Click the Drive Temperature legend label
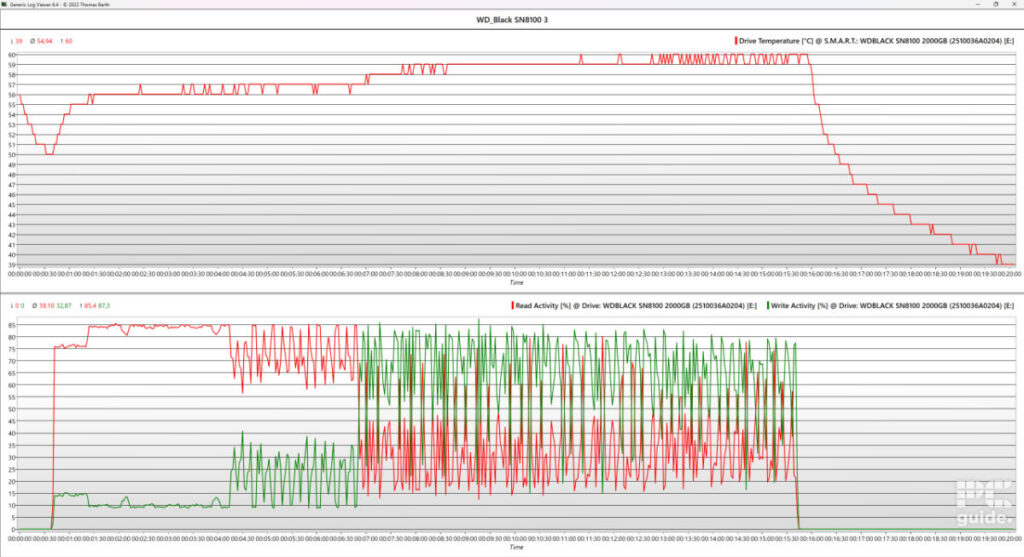Screen dimensions: 1024x557 tap(876, 40)
